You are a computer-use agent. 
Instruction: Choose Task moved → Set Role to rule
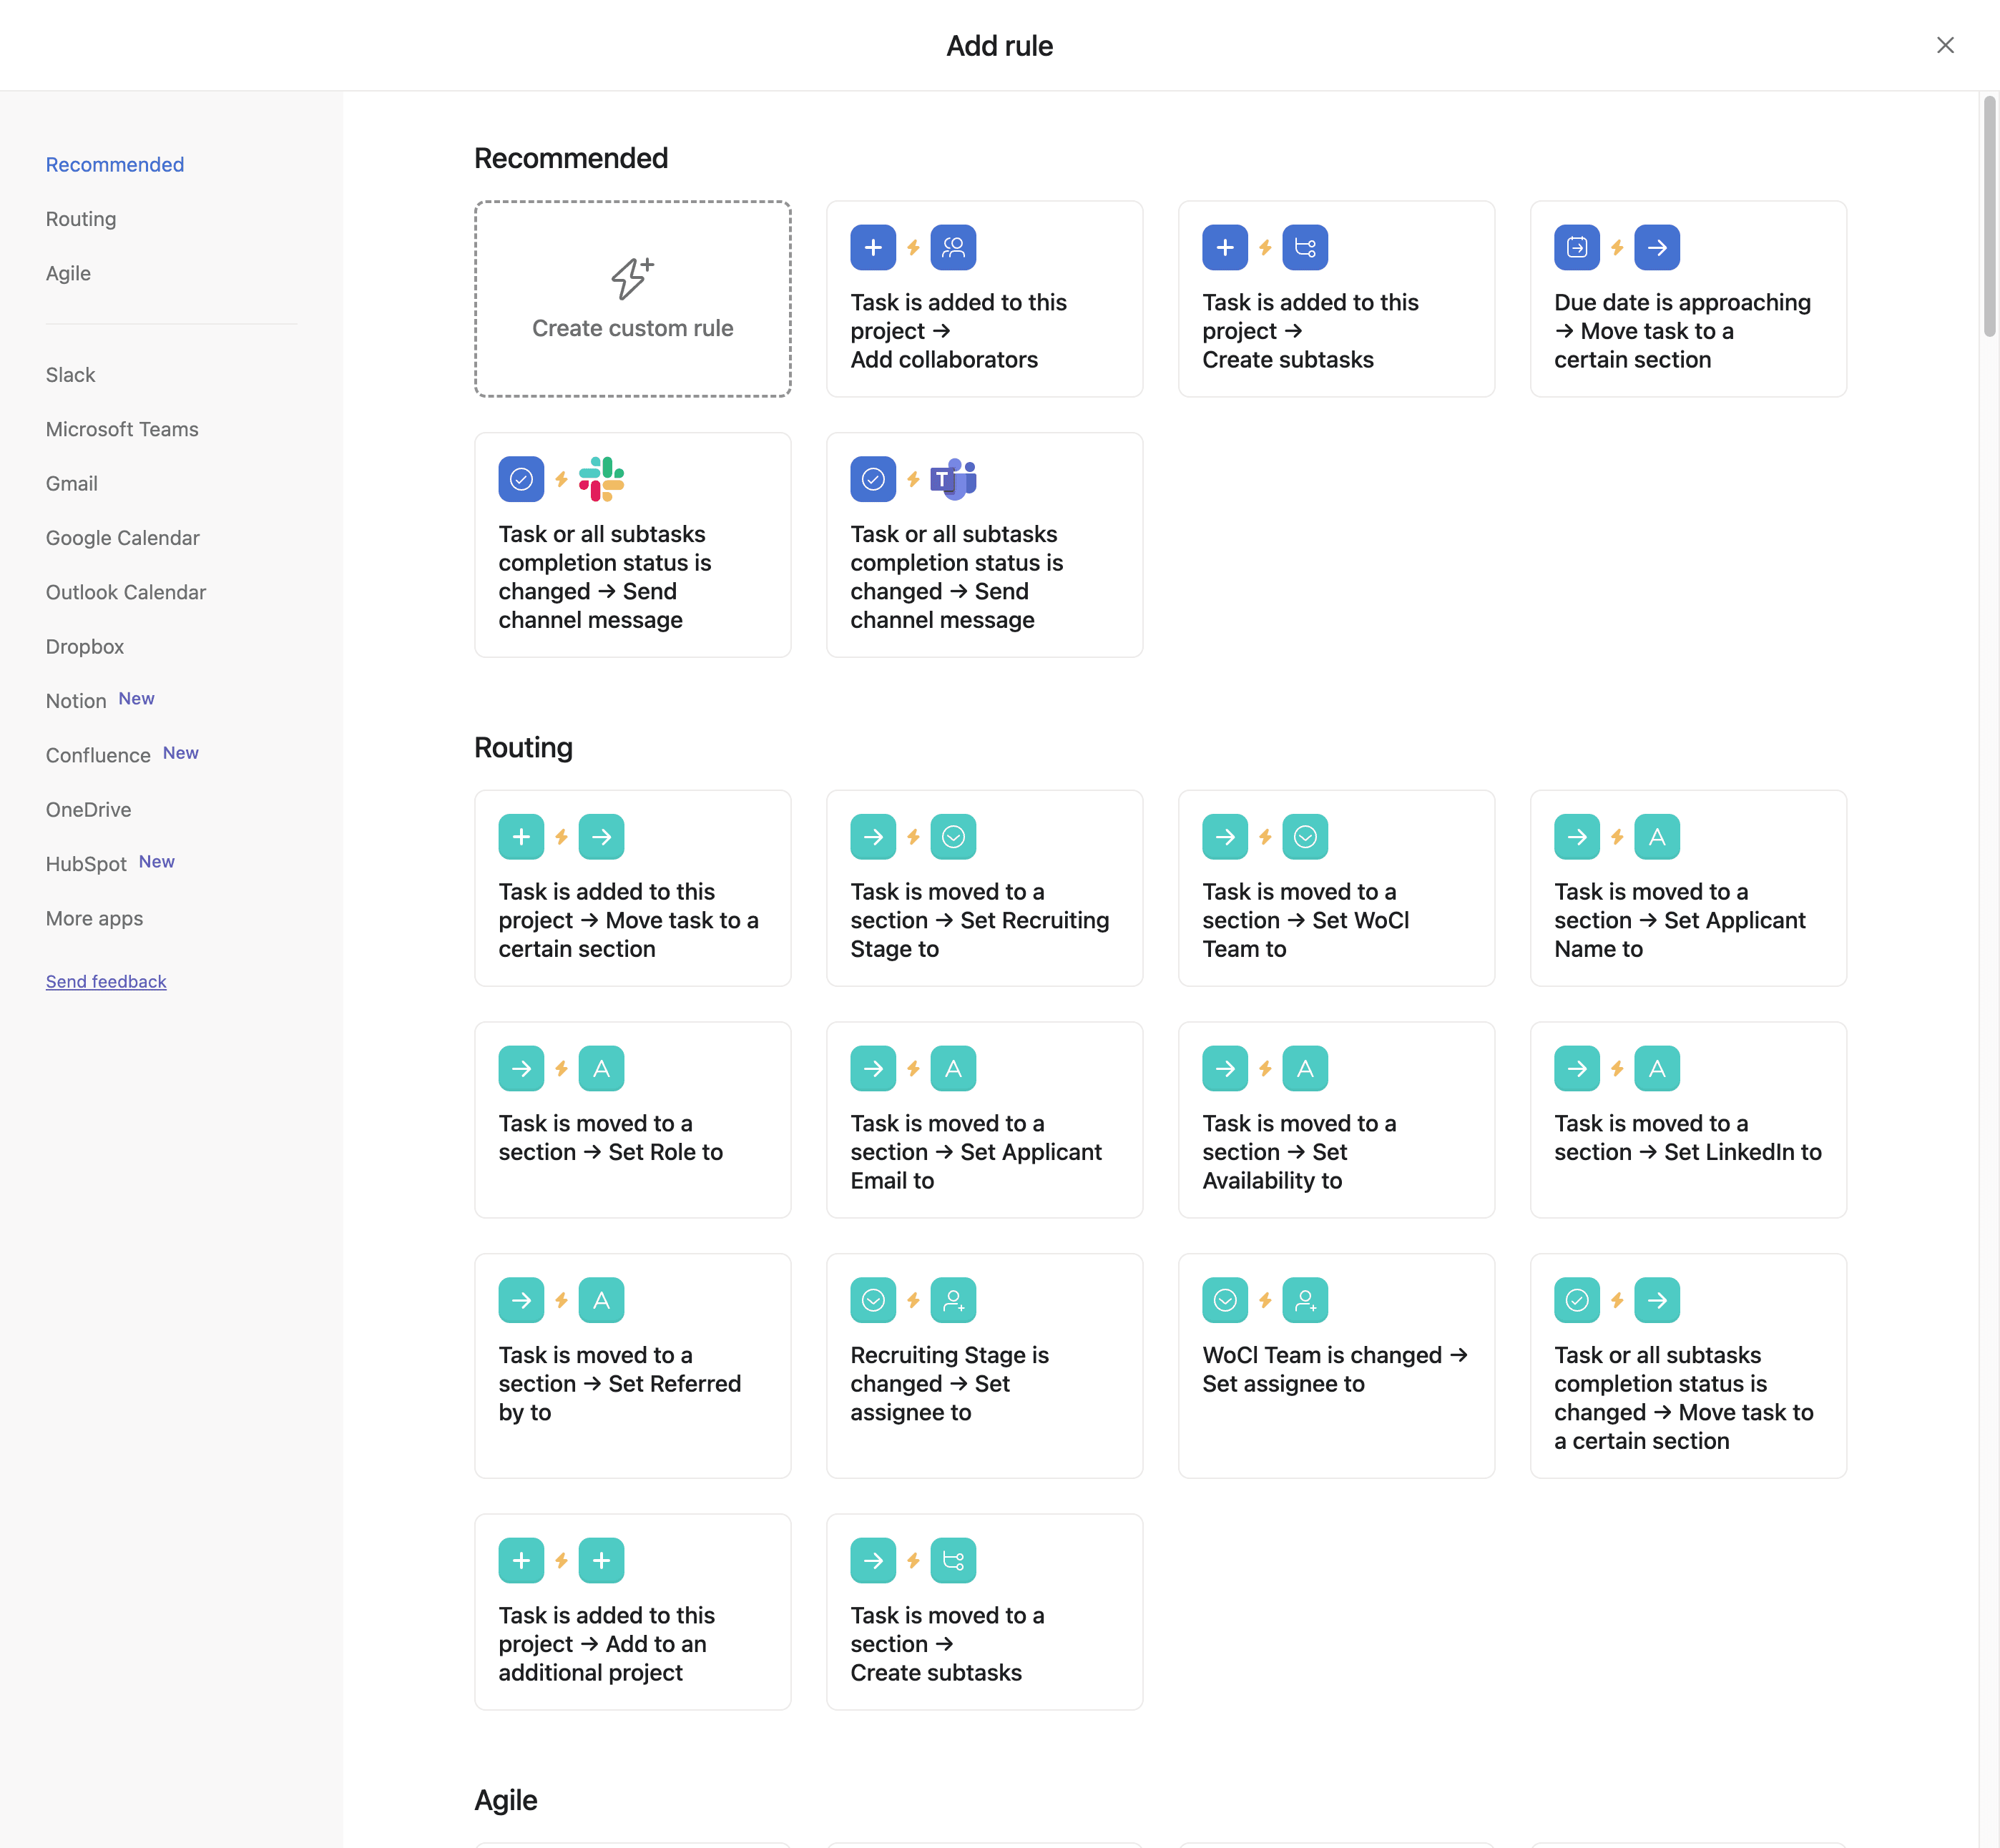pos(632,1120)
